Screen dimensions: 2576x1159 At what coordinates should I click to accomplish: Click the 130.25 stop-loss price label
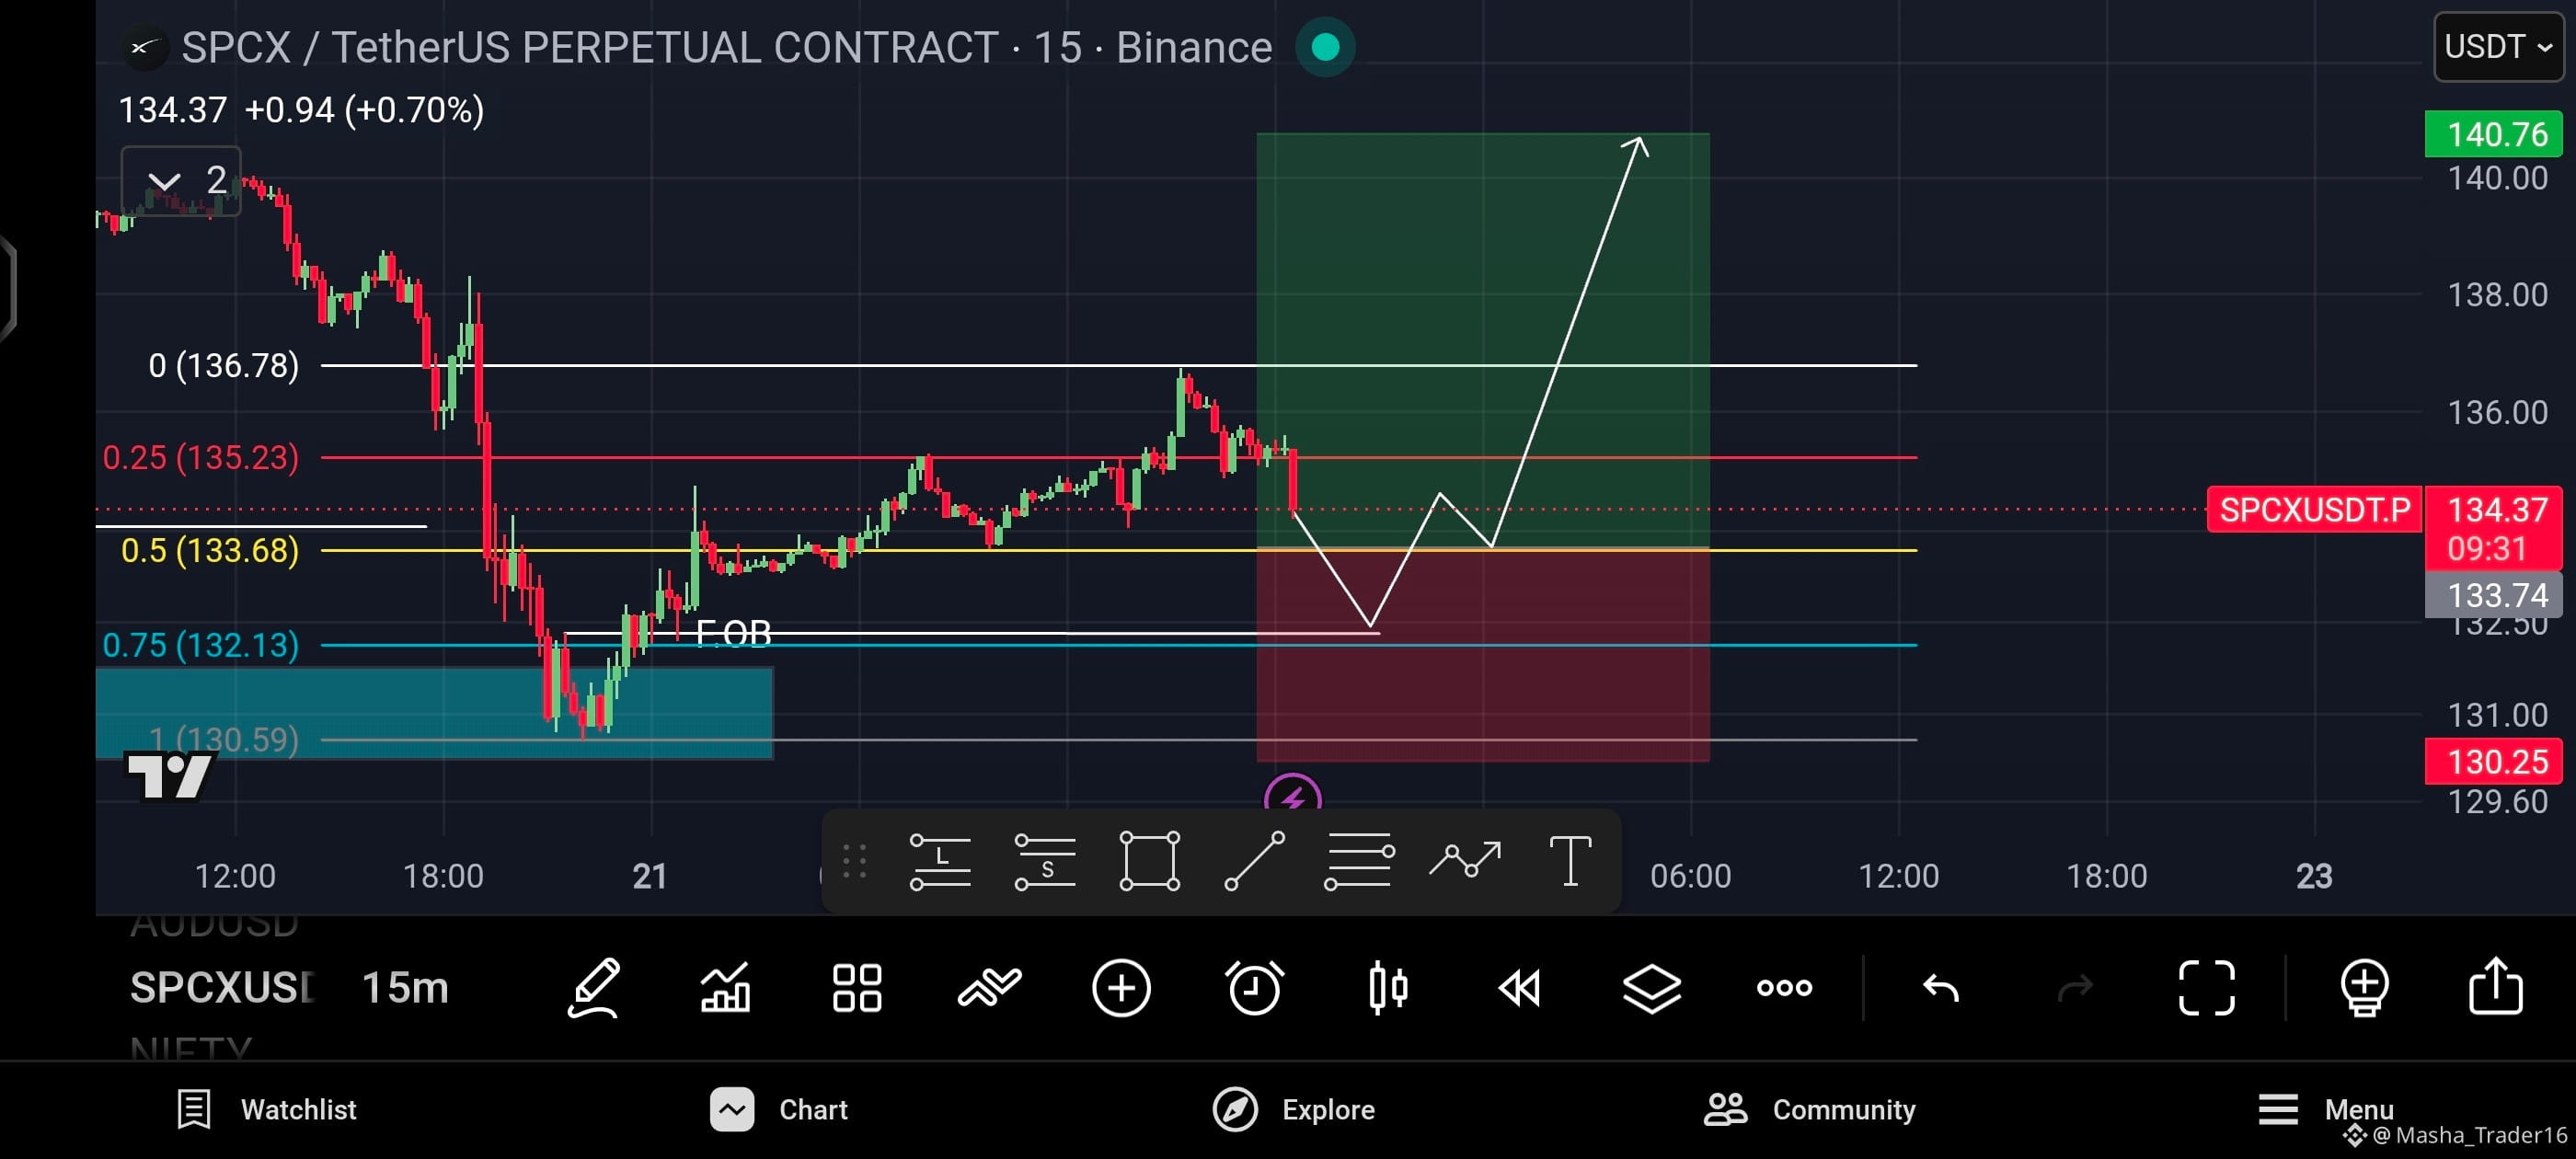pos(2495,762)
